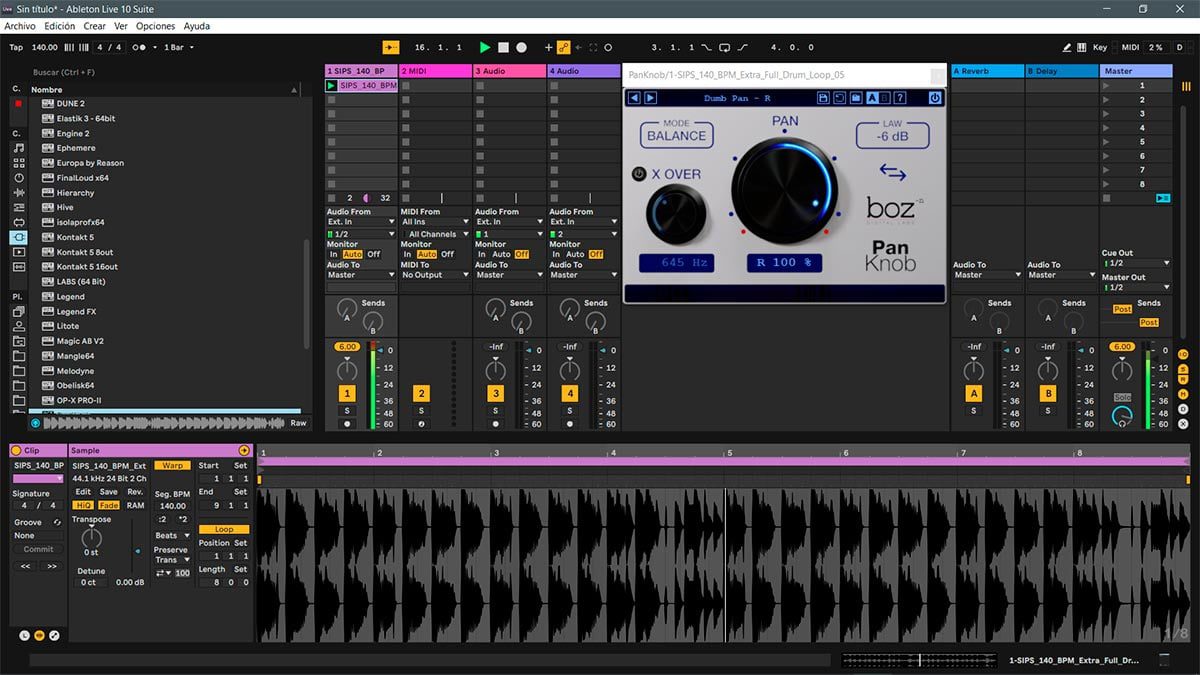1200x675 pixels.
Task: Enable Draw Mode pencil icon
Action: tap(1067, 47)
